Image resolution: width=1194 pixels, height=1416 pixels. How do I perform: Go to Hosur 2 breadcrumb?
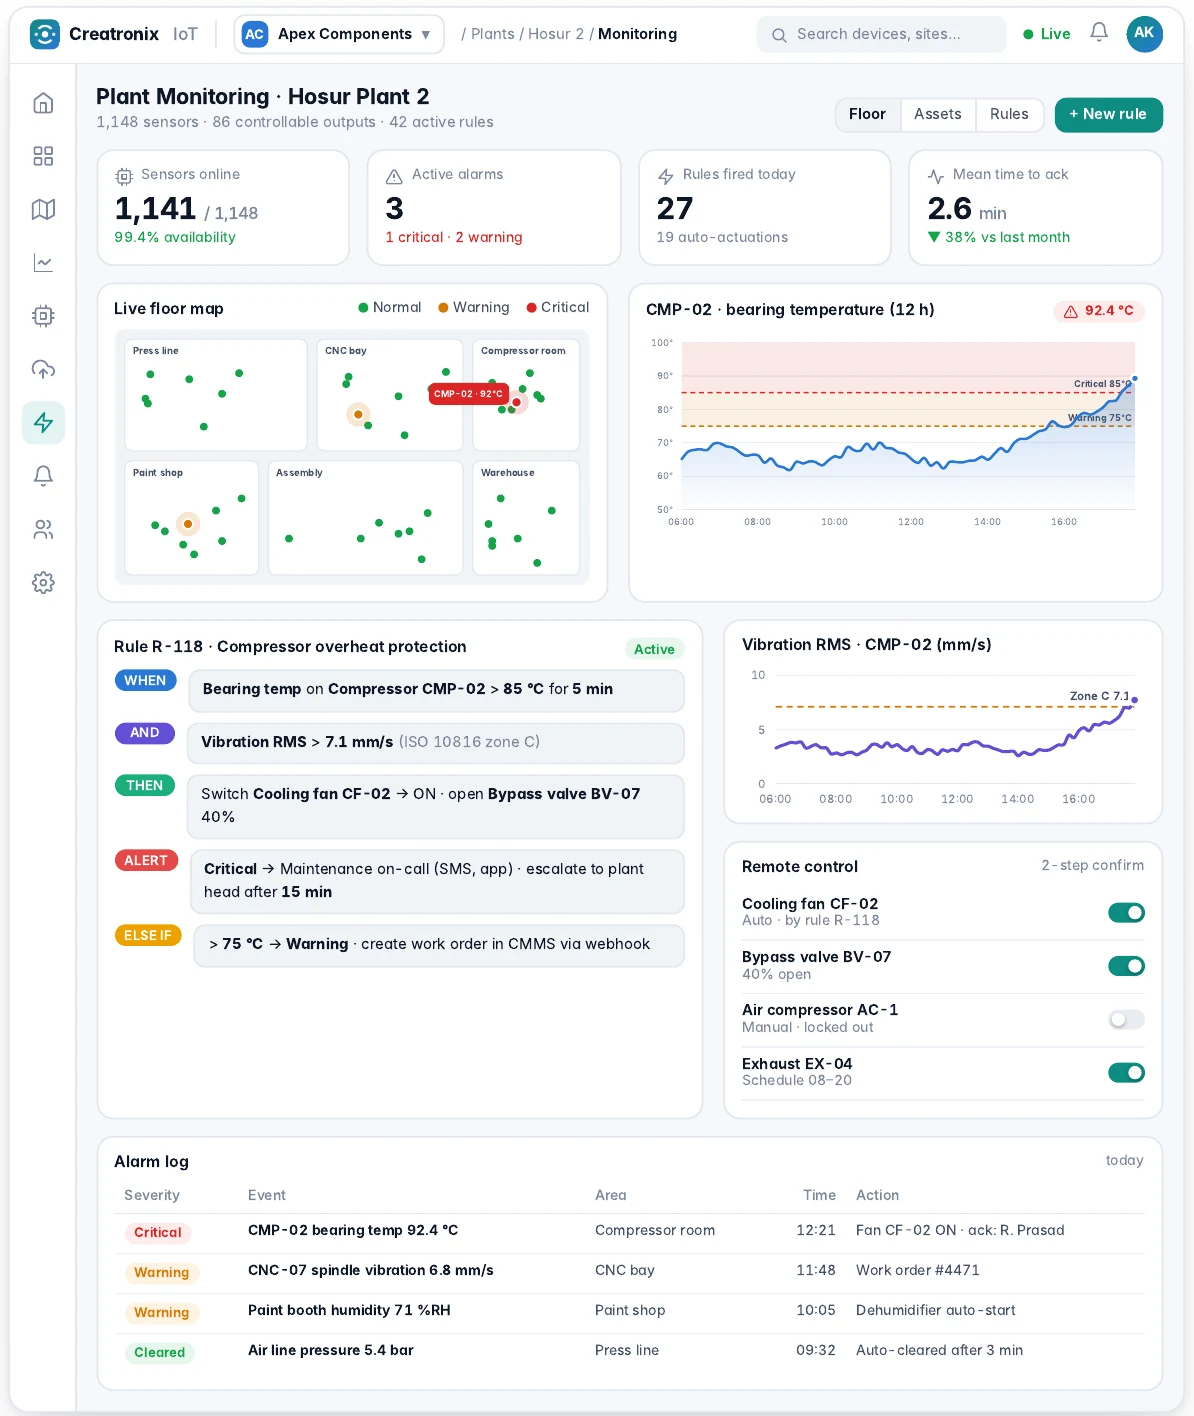[x=556, y=34]
